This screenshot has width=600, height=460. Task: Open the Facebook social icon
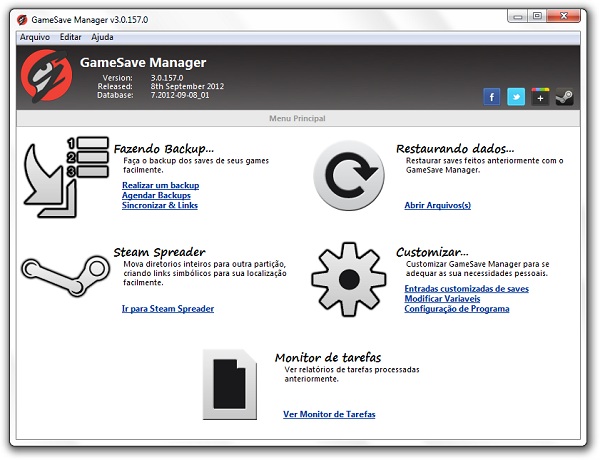tap(492, 97)
